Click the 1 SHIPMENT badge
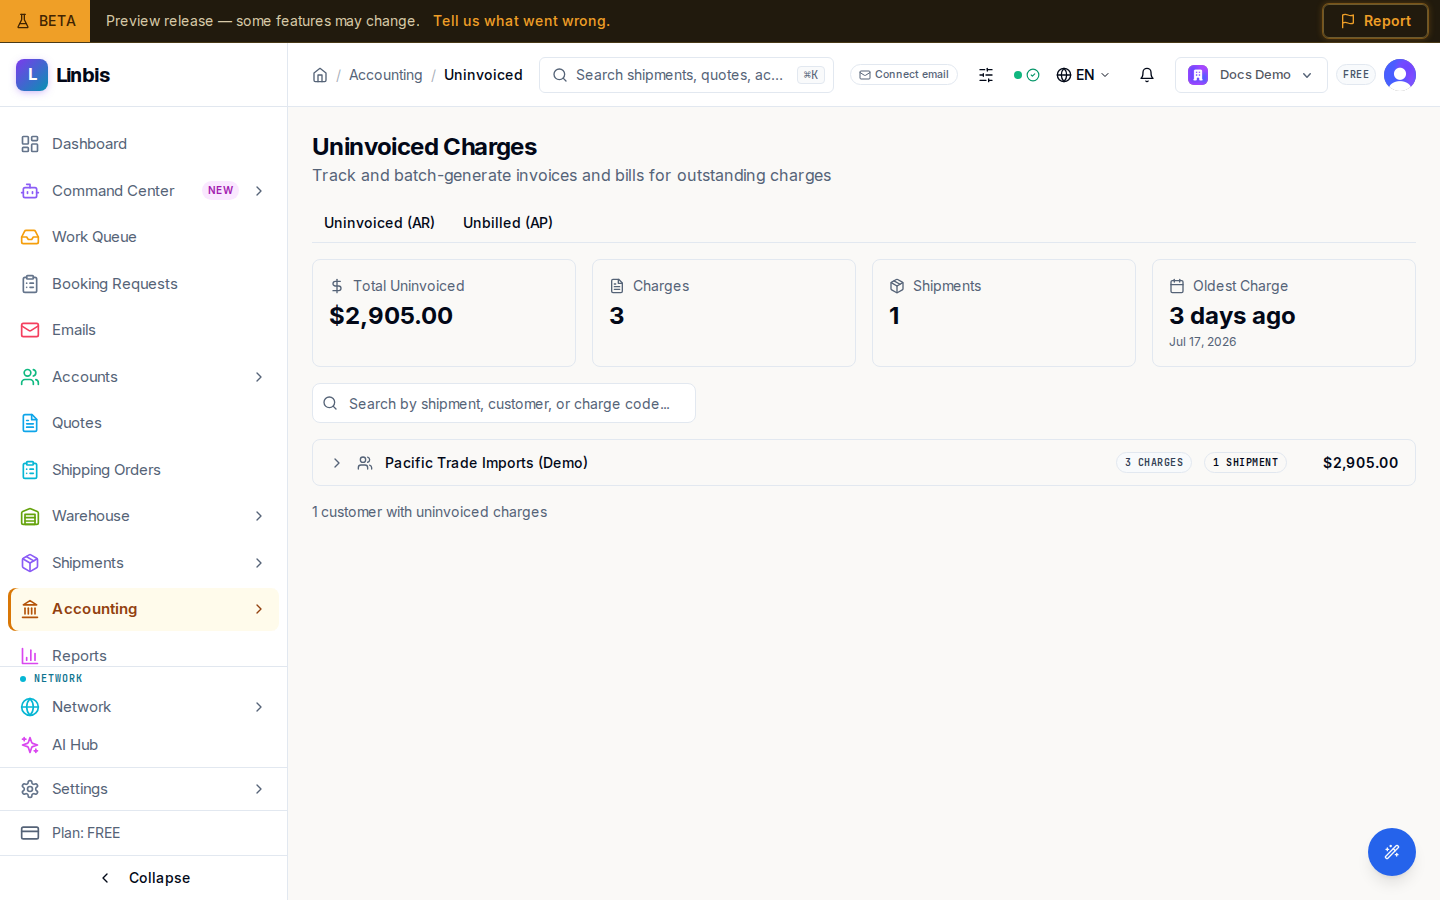Screen dimensions: 1440x900 click(x=1245, y=463)
